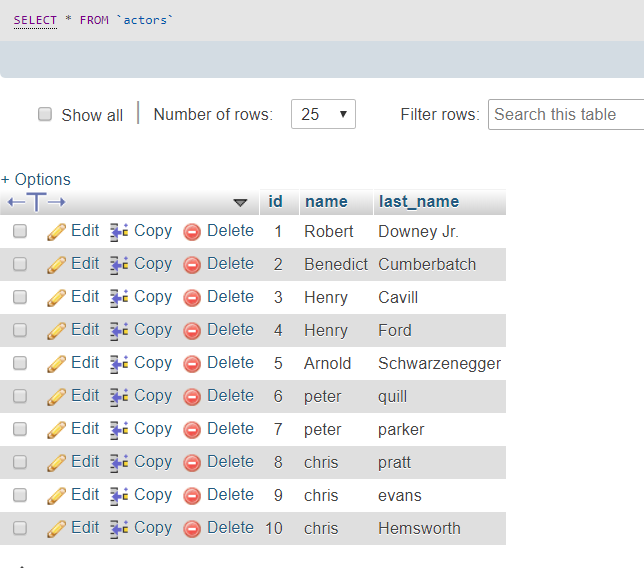Click Copy link for Arnold Schwarzenegger row
The image size is (644, 568).
[x=153, y=363]
